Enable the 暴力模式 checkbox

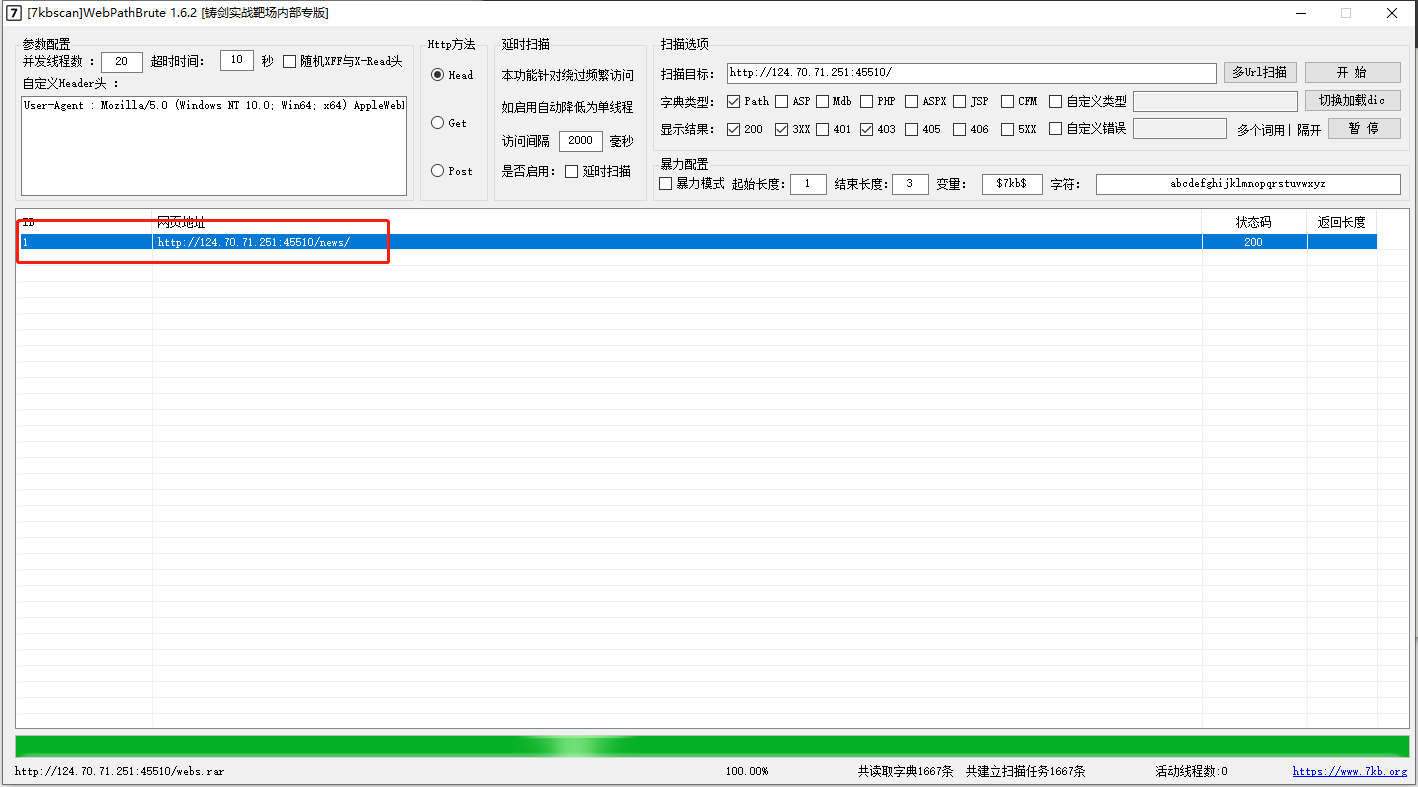pyautogui.click(x=666, y=184)
